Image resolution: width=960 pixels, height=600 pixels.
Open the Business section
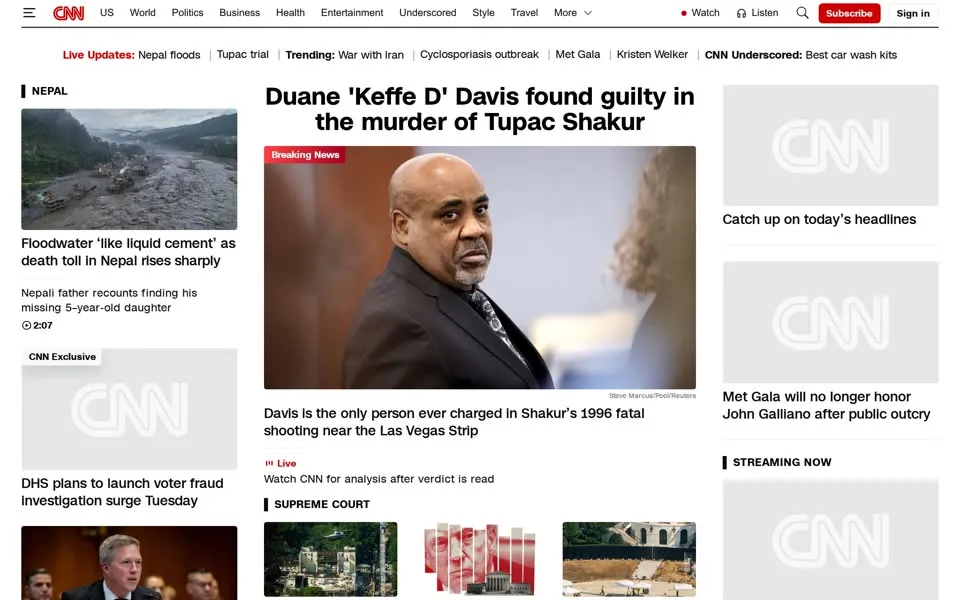[x=239, y=13]
